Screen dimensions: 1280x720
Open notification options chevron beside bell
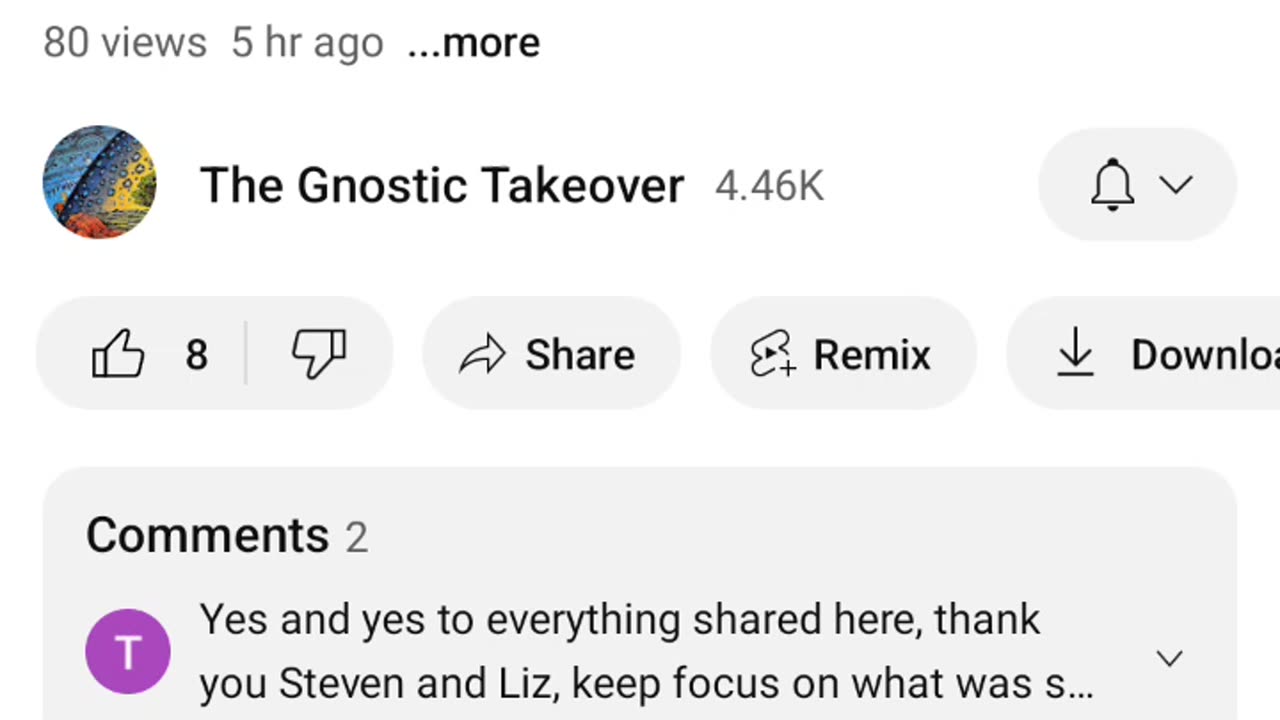pos(1176,185)
